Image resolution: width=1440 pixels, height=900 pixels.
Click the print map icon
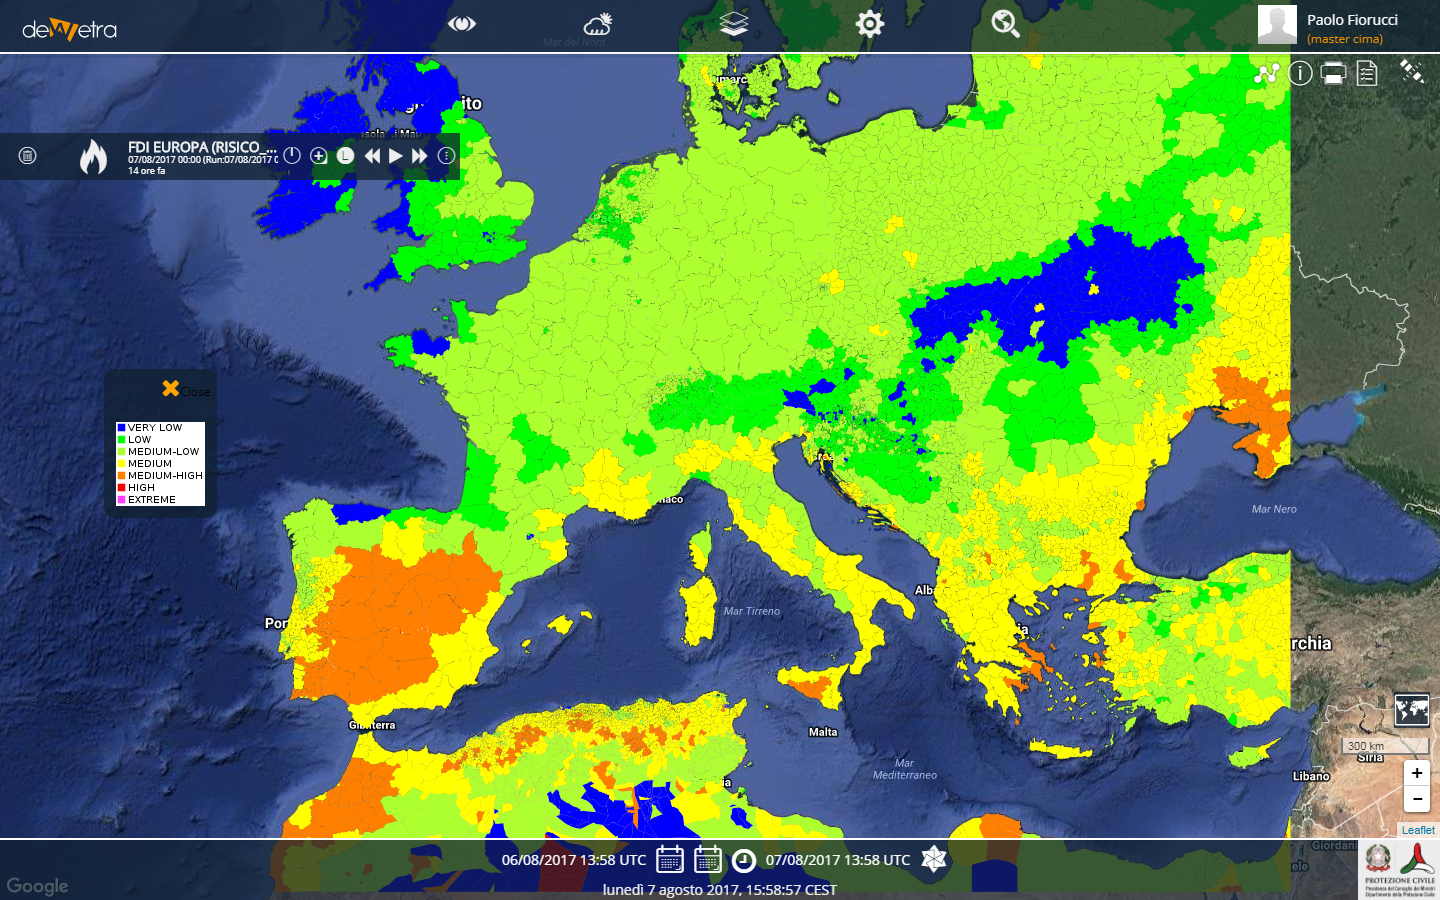coord(1333,73)
